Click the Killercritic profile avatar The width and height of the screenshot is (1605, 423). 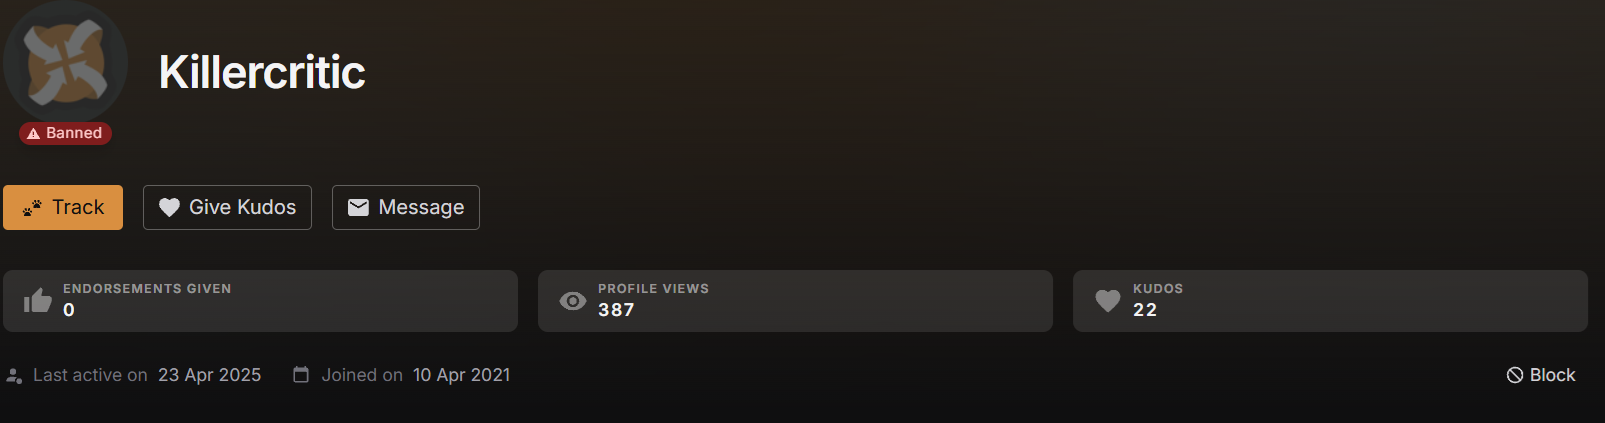click(x=66, y=62)
